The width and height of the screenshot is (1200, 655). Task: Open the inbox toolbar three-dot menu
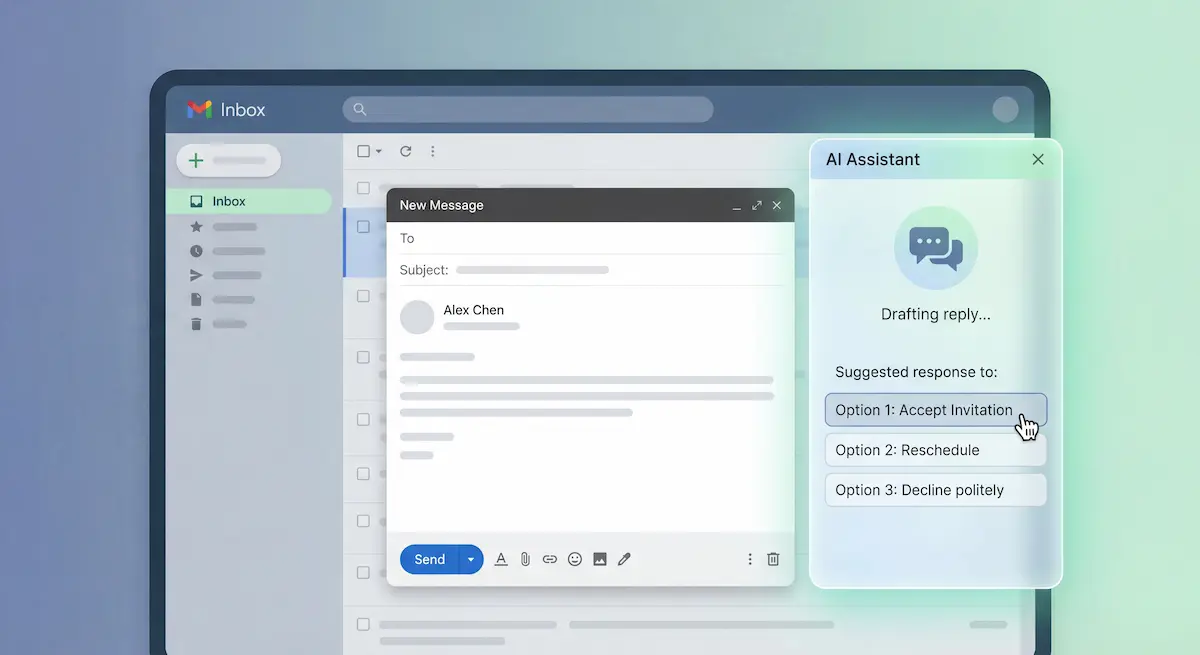(432, 151)
